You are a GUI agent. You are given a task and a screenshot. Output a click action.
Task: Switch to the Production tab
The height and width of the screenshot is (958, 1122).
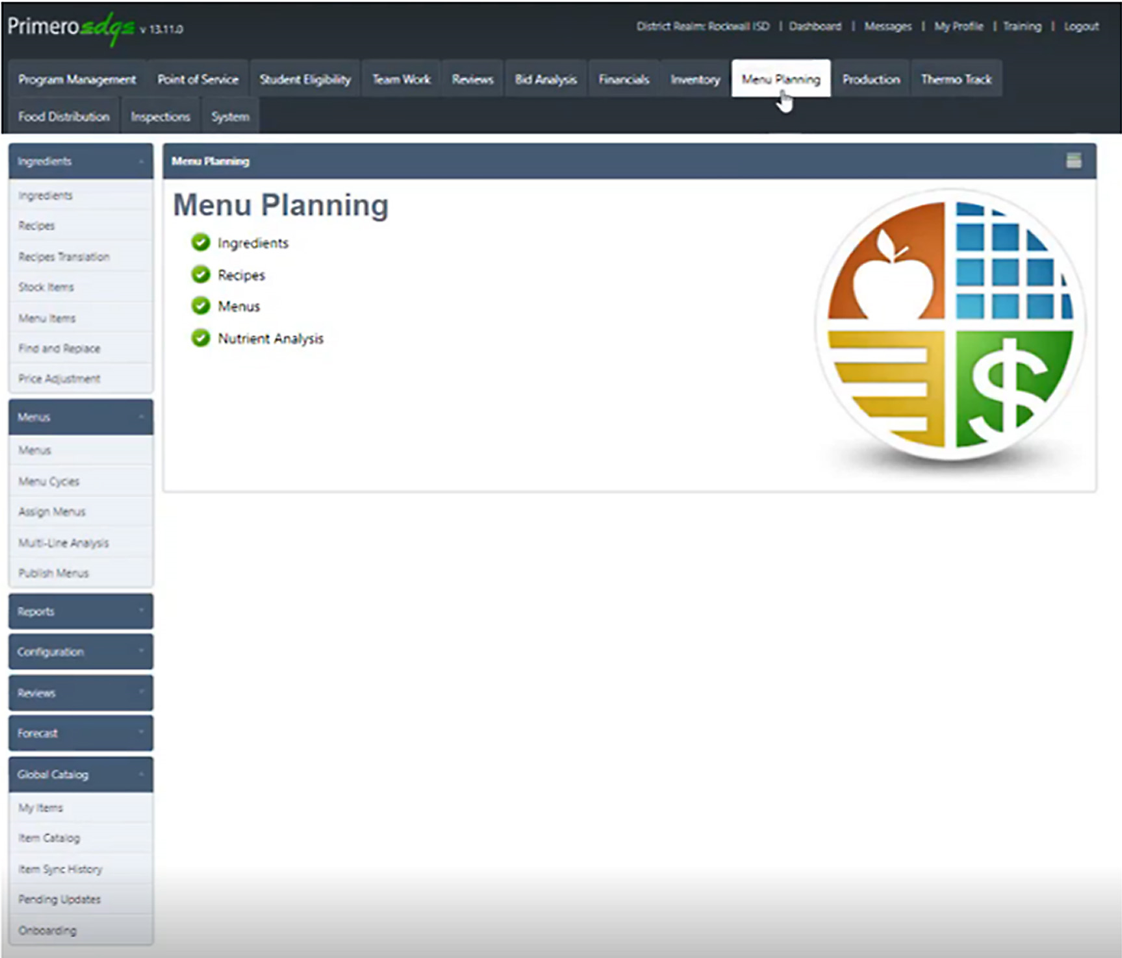point(871,78)
